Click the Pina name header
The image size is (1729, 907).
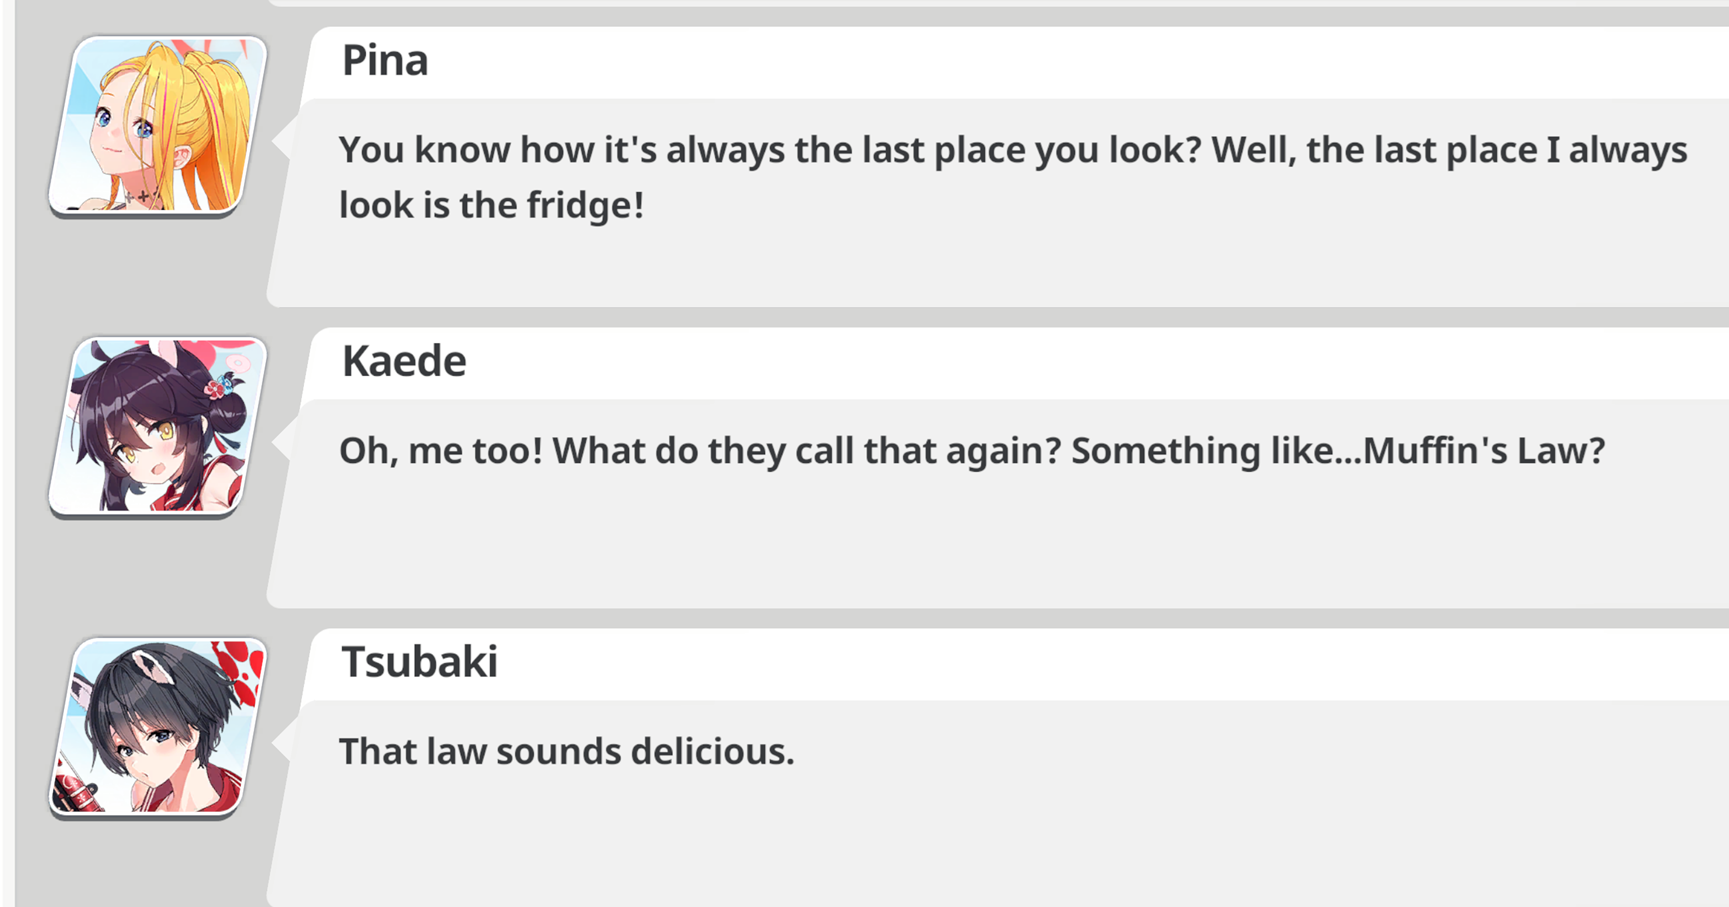385,61
